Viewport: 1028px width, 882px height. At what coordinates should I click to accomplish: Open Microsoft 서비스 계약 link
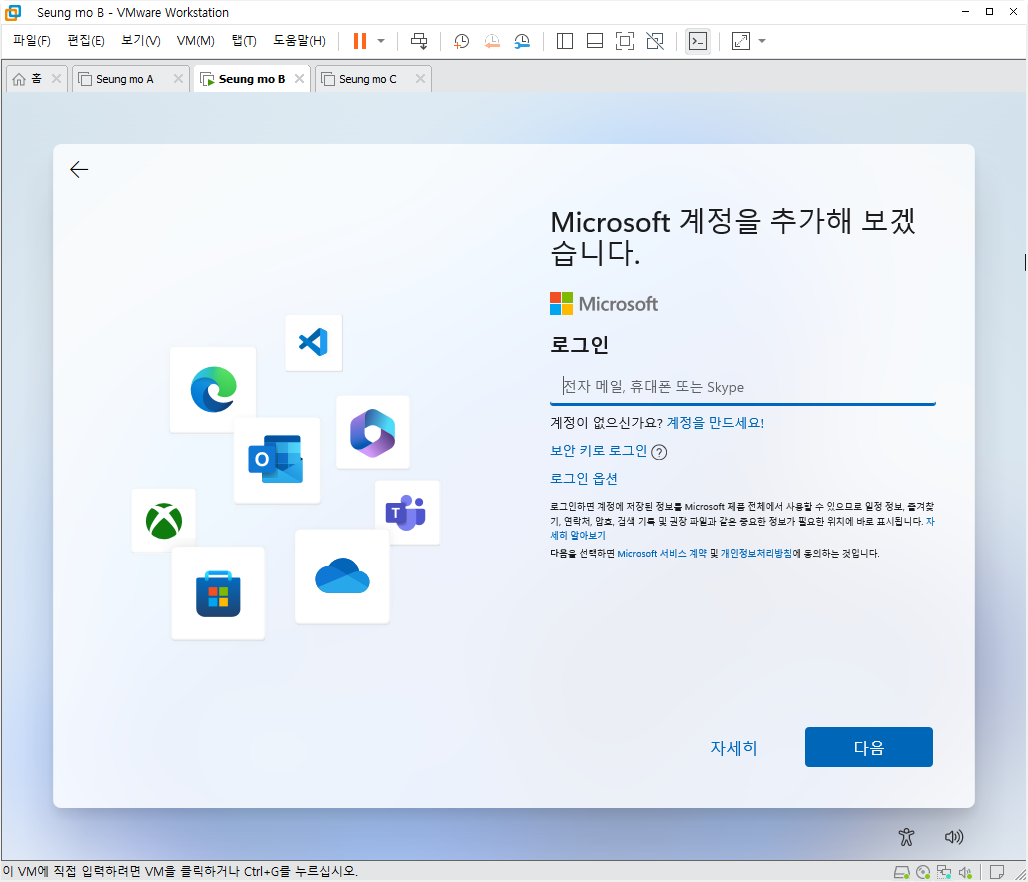point(662,553)
